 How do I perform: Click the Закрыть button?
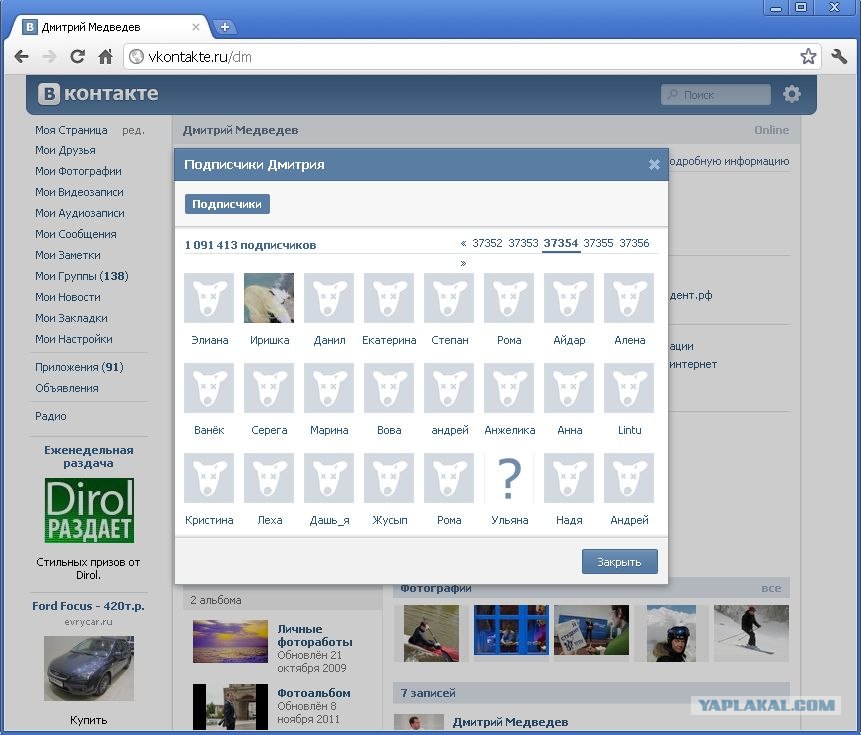click(619, 562)
